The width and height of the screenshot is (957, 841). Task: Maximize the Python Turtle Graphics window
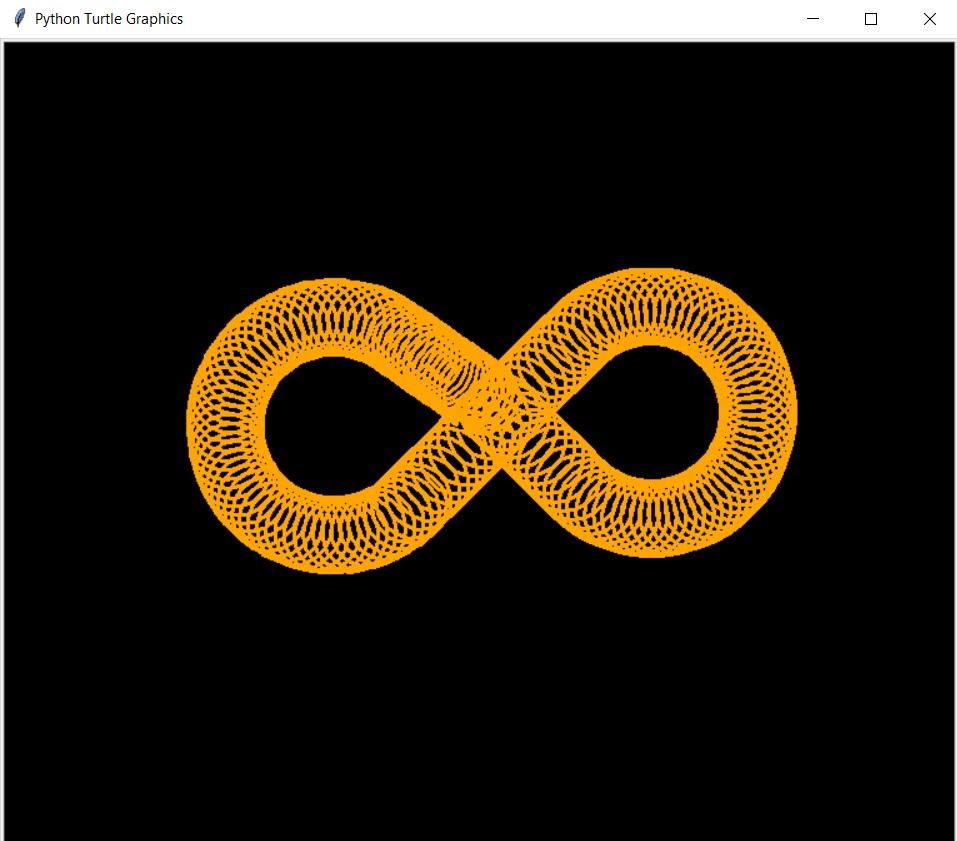(x=871, y=19)
